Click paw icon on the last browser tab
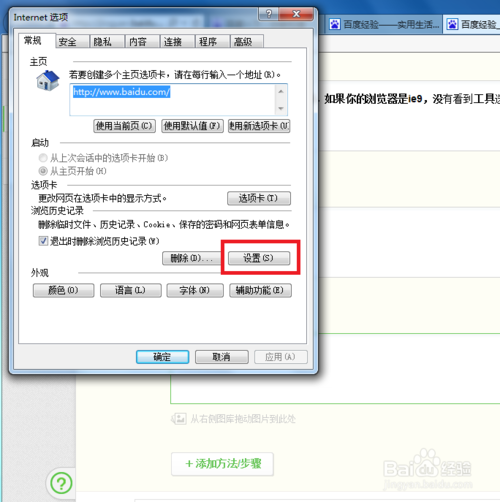Image resolution: width=500 pixels, height=502 pixels. (x=452, y=24)
